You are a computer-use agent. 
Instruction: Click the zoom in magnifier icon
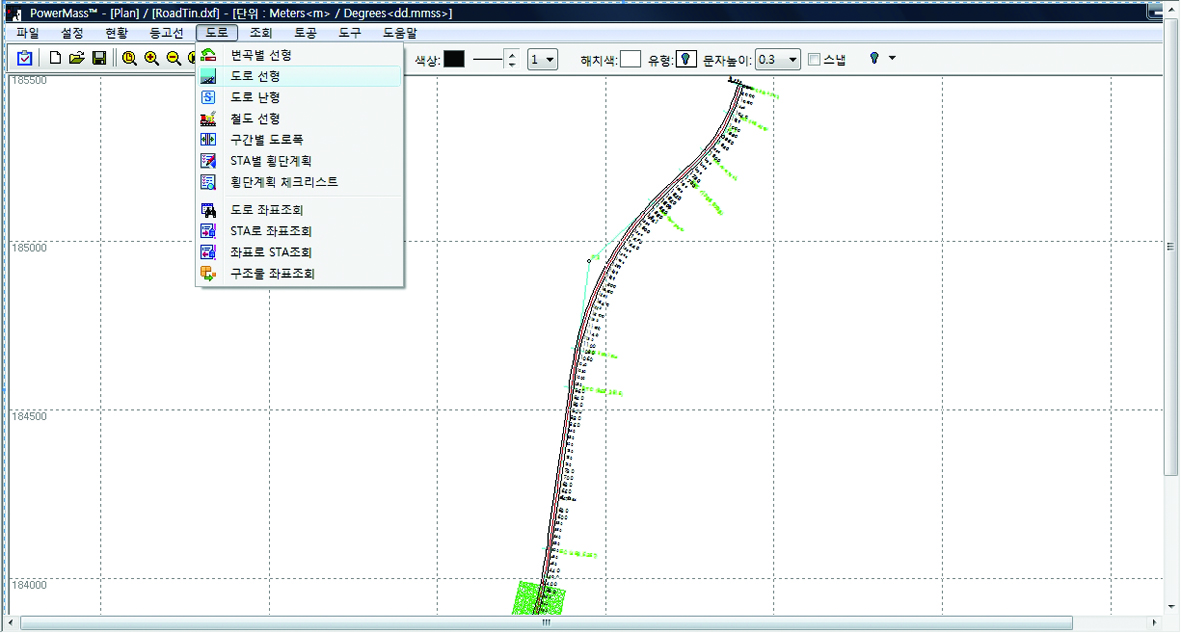[x=151, y=59]
